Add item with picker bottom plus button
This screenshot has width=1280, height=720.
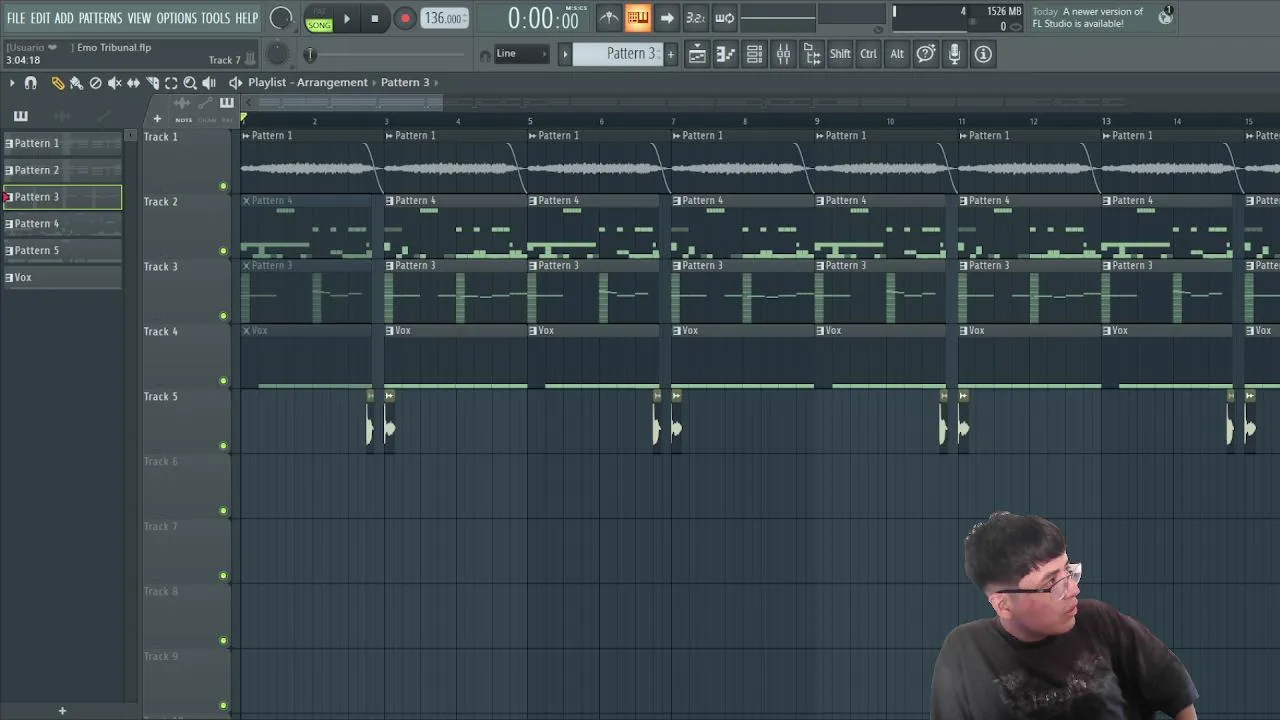62,711
